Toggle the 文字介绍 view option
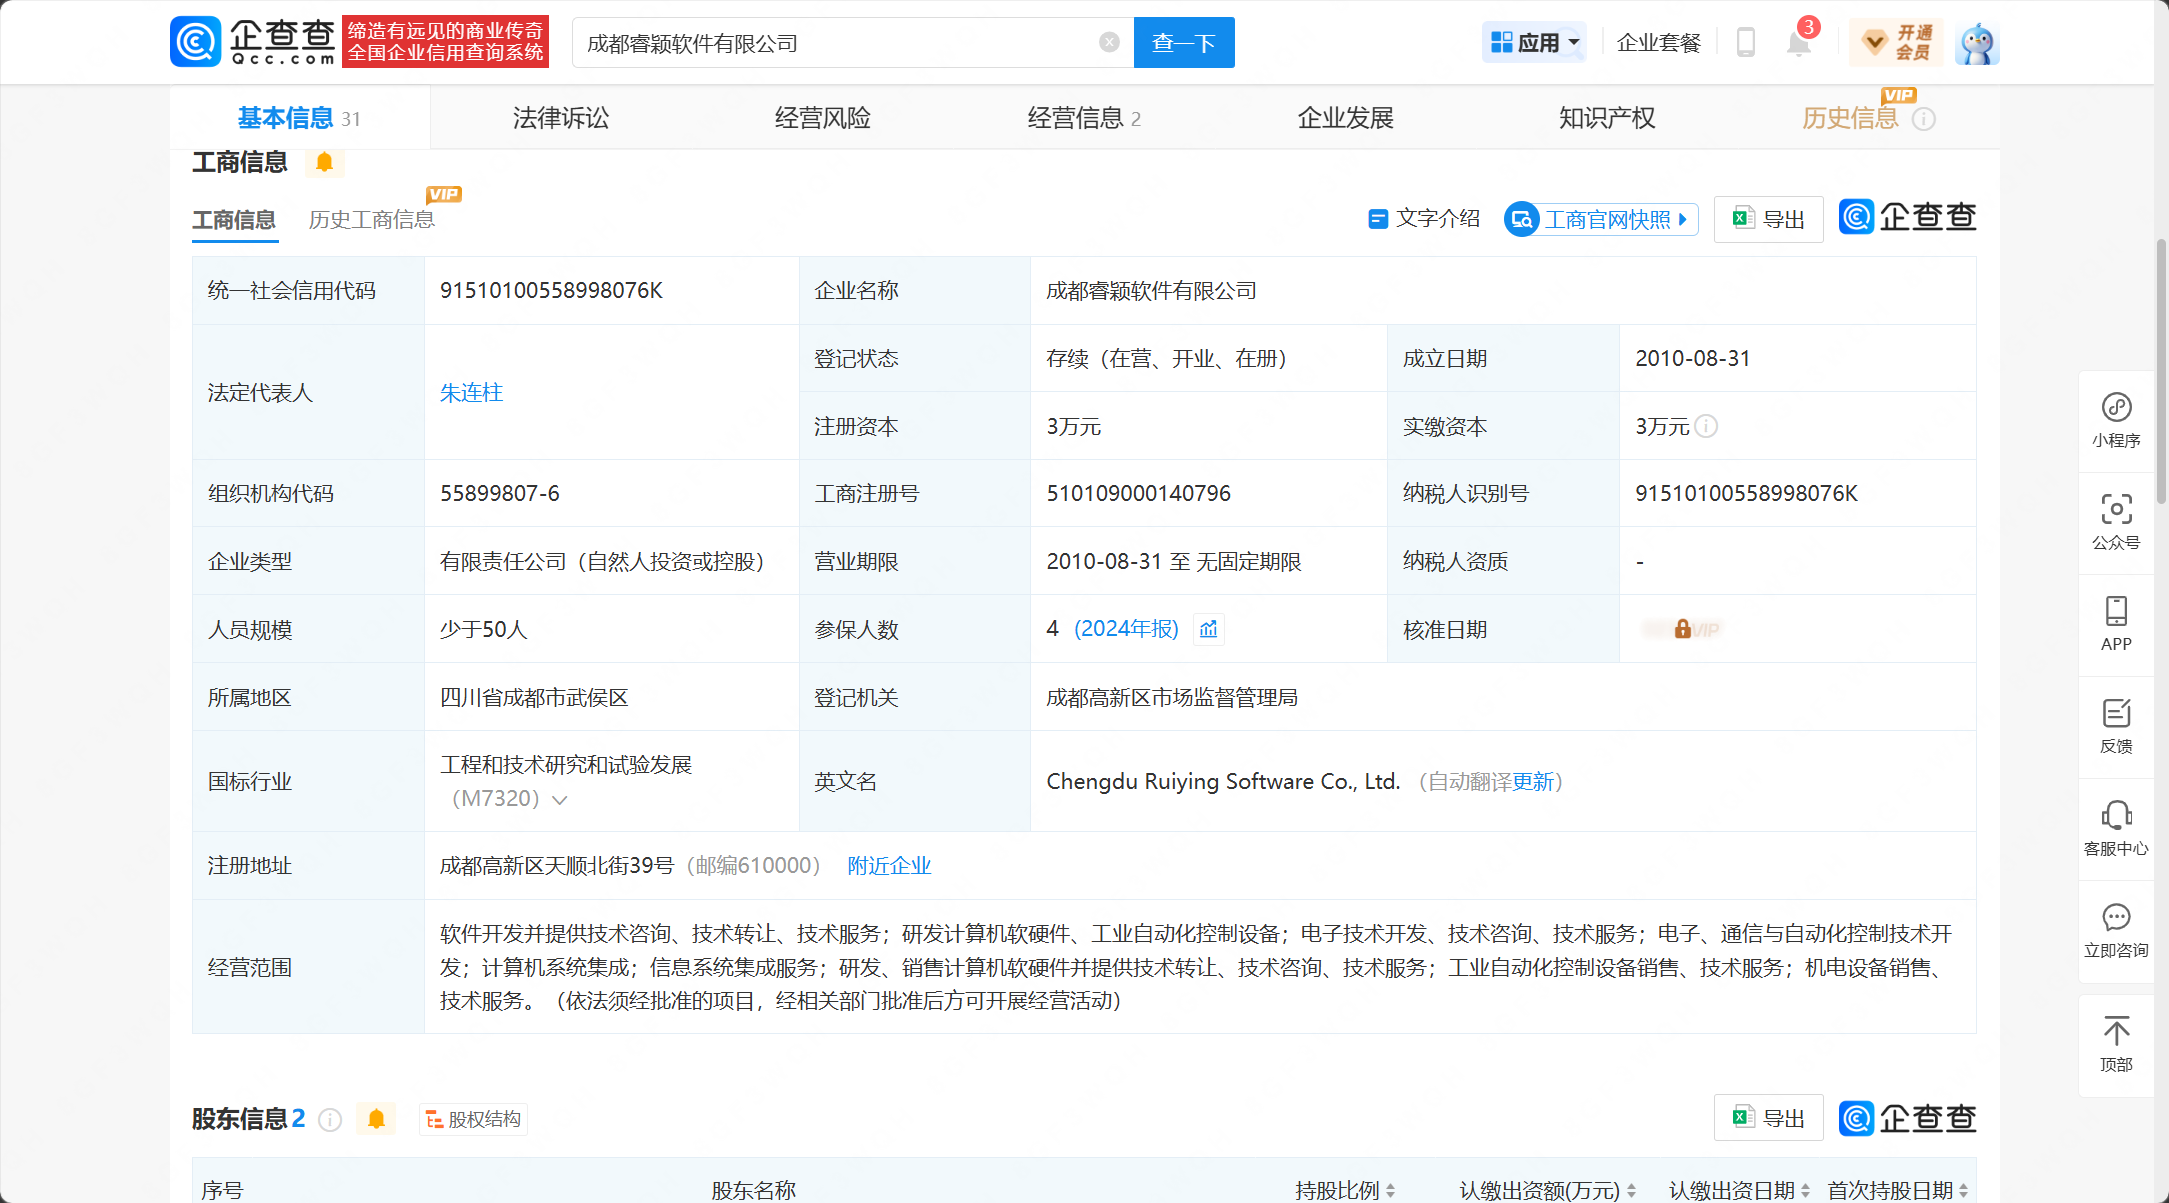The image size is (2169, 1203). click(x=1424, y=219)
